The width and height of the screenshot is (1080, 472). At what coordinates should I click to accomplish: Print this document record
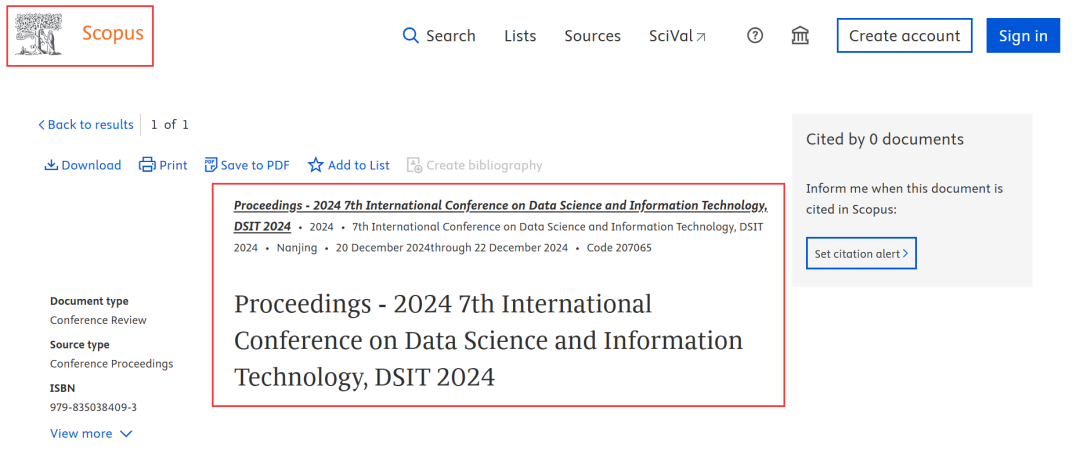(x=163, y=165)
